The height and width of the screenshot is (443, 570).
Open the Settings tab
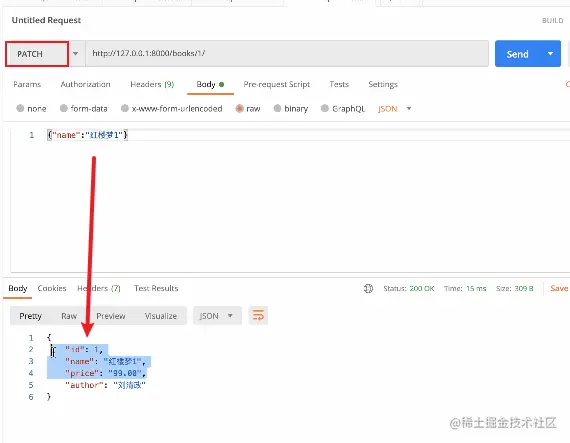[x=383, y=84]
